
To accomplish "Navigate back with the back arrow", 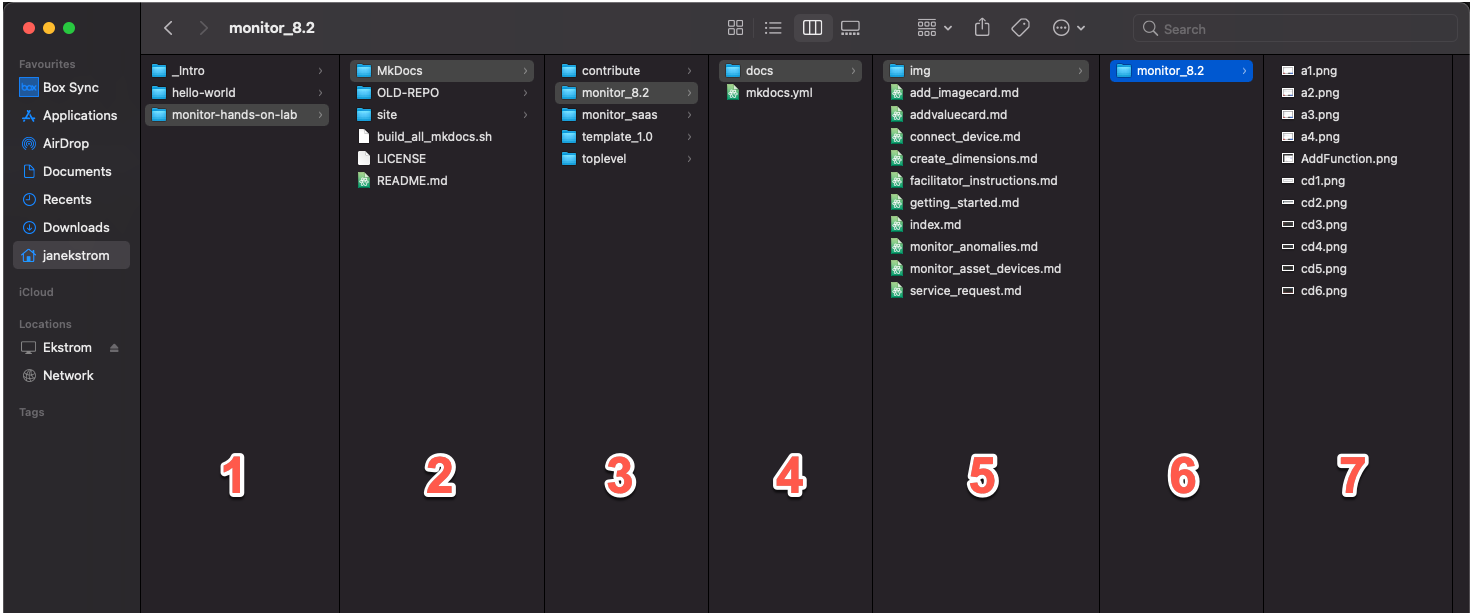I will pyautogui.click(x=168, y=28).
